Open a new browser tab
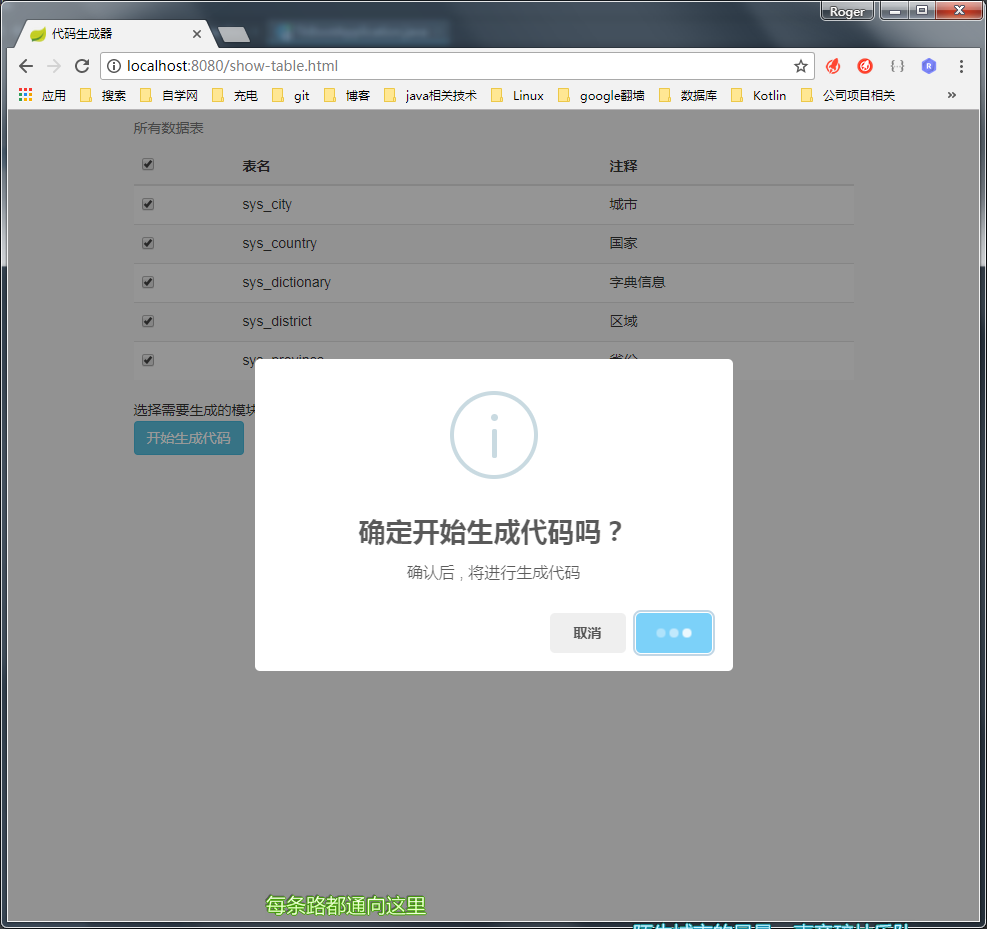 pos(234,35)
